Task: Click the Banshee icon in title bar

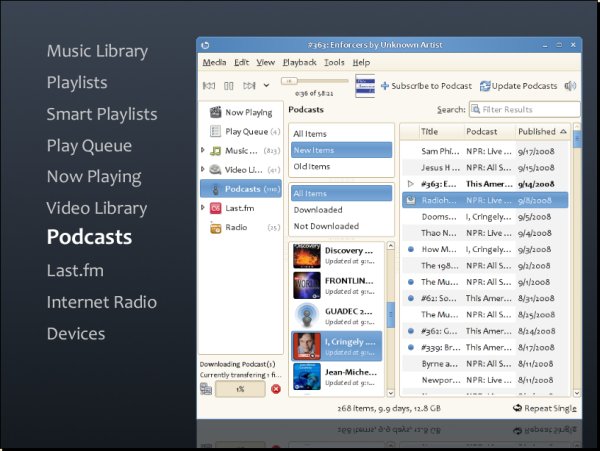Action: coord(205,45)
